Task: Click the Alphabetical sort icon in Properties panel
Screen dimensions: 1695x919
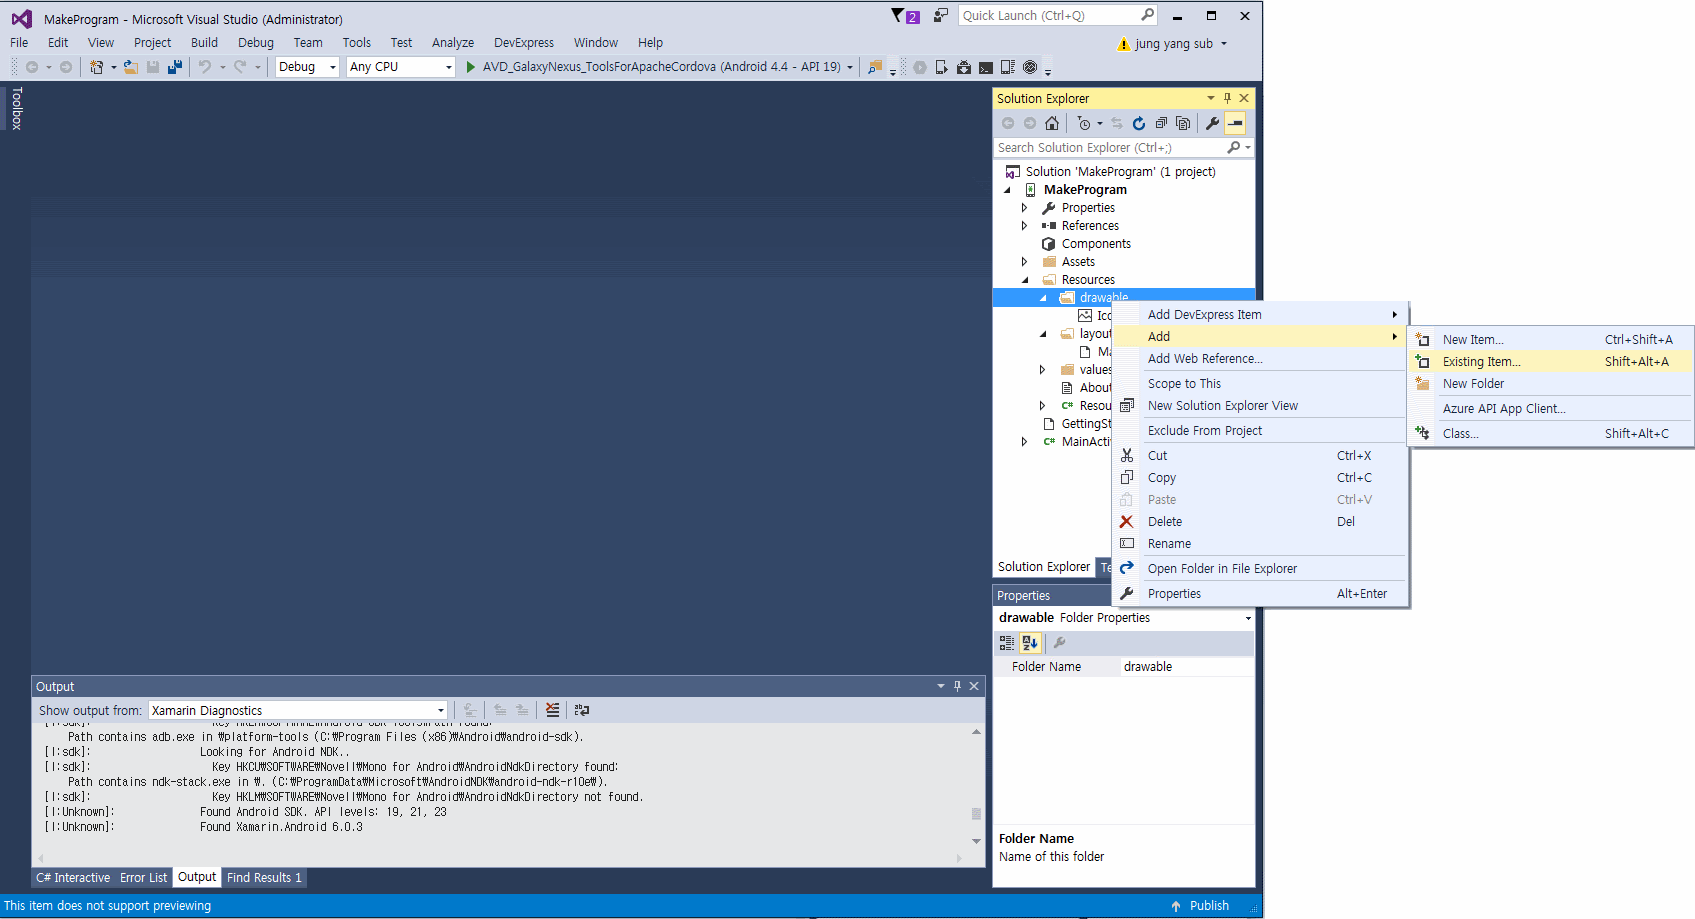Action: (x=1030, y=643)
